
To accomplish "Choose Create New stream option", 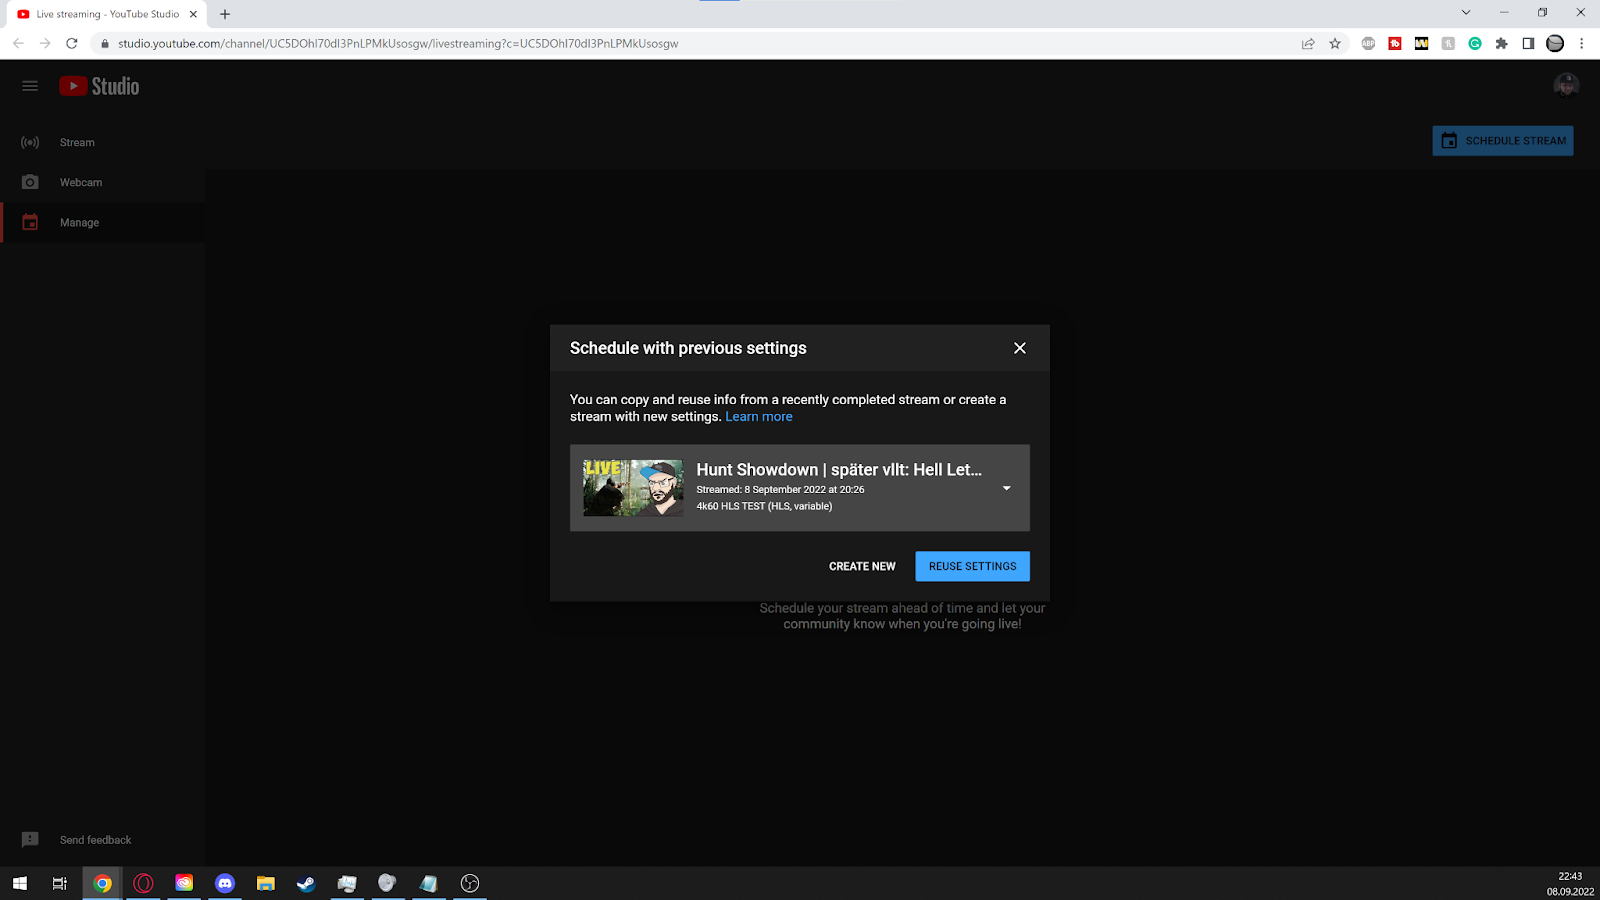I will pos(862,566).
